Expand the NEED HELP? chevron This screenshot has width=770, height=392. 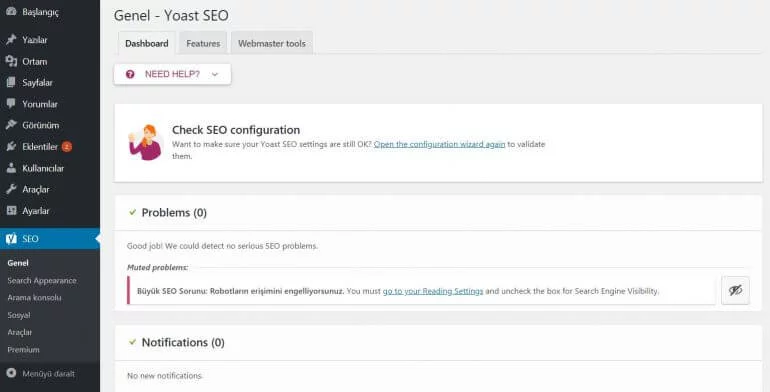(215, 74)
